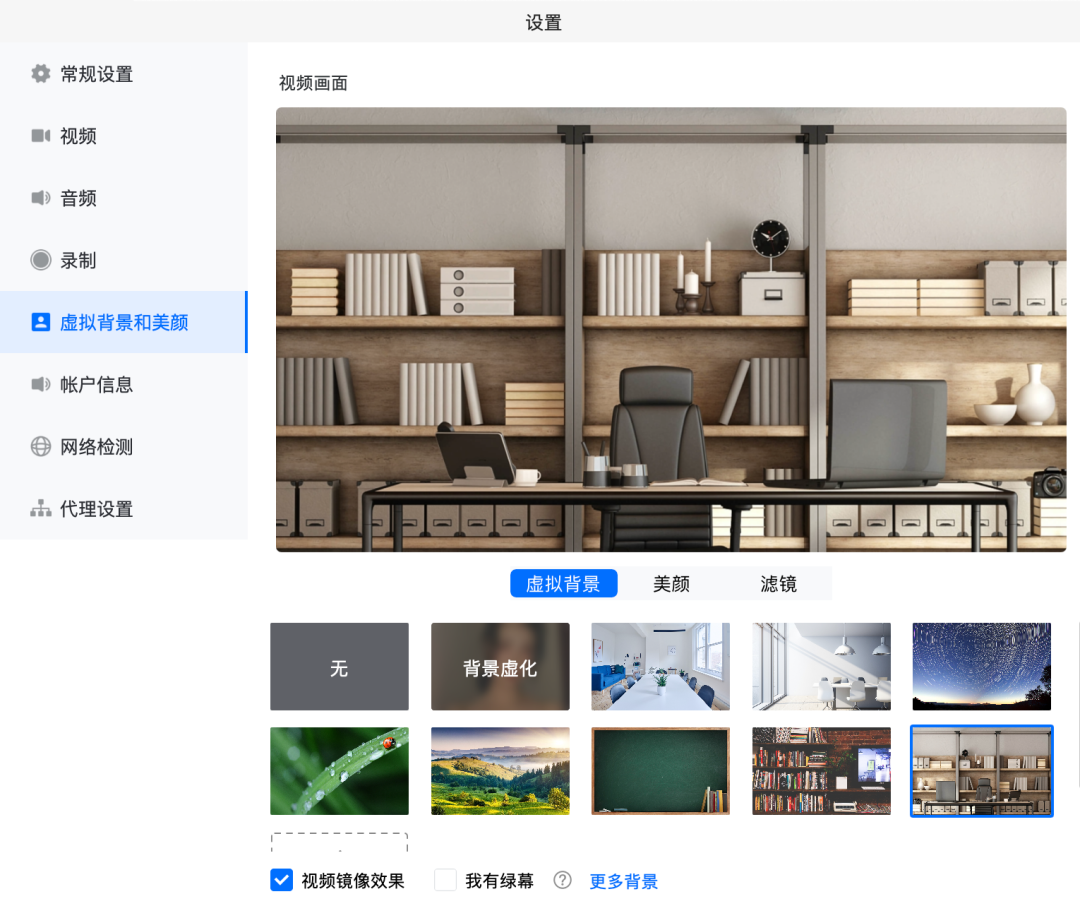Choose the colorful bookshelf brick wall background

pyautogui.click(x=821, y=771)
